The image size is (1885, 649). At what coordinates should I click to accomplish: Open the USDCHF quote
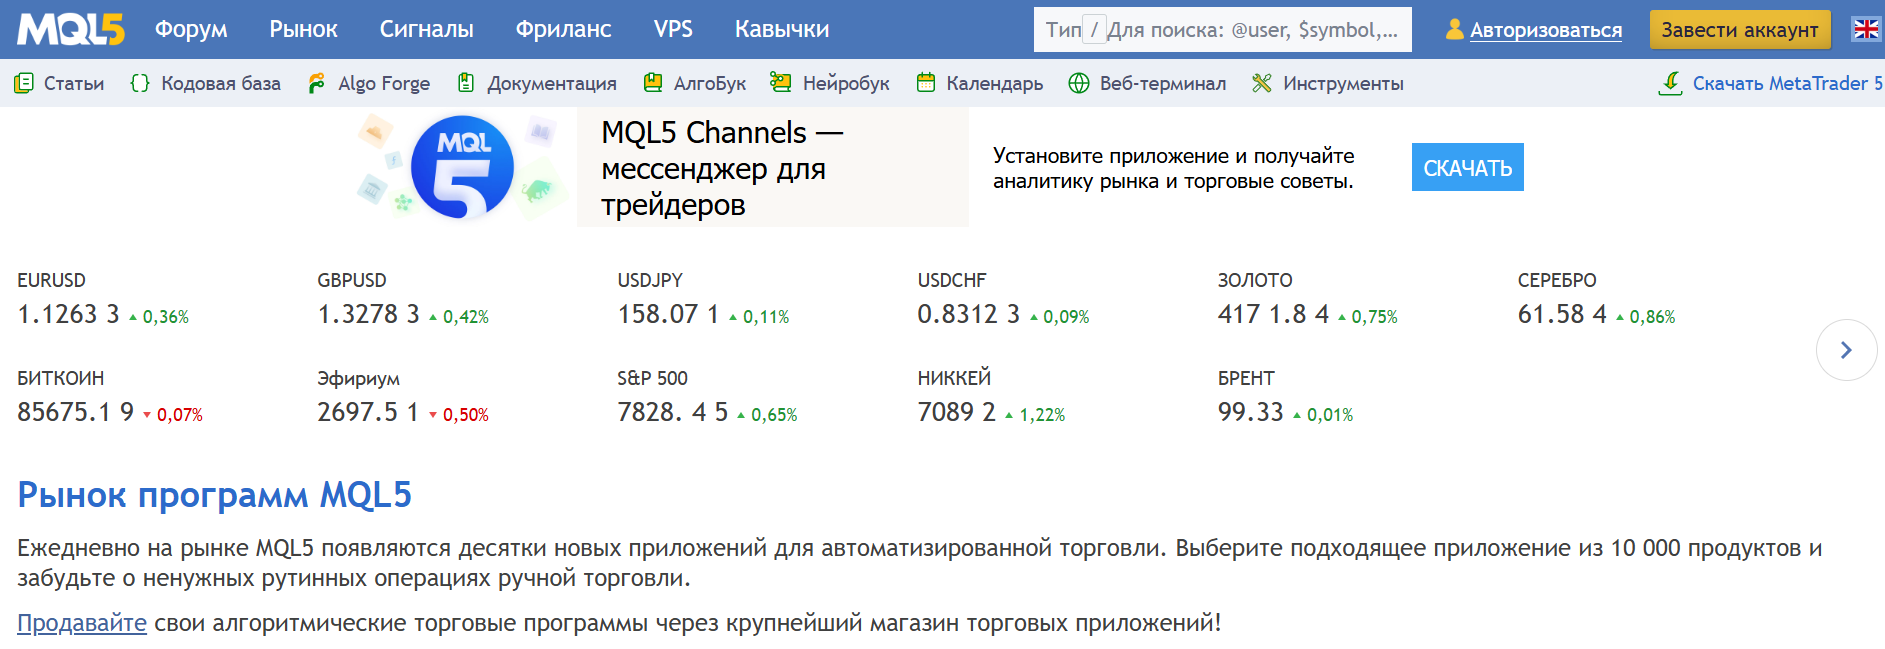click(1003, 300)
